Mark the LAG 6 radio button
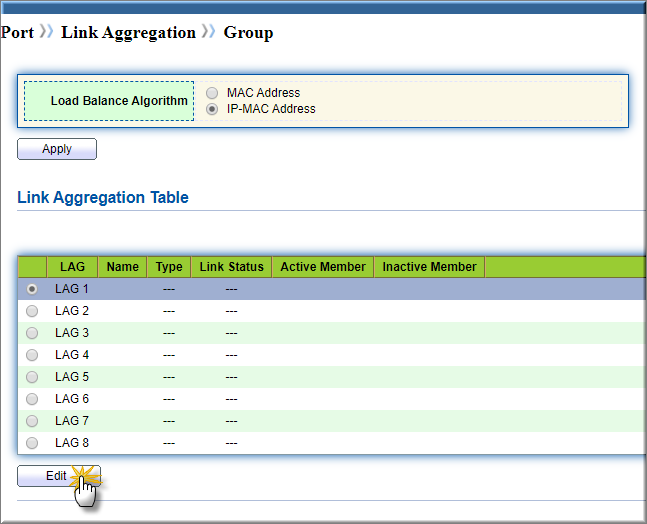The width and height of the screenshot is (647, 524). (32, 399)
